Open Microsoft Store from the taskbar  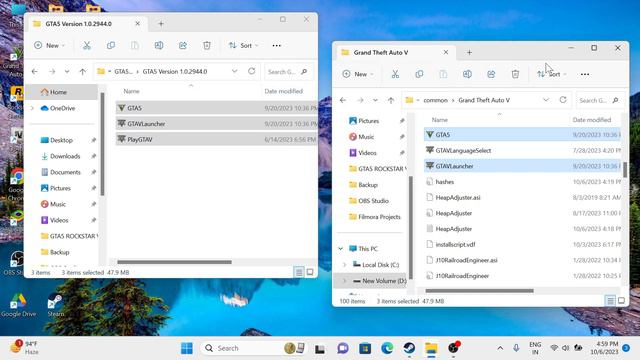(x=365, y=348)
